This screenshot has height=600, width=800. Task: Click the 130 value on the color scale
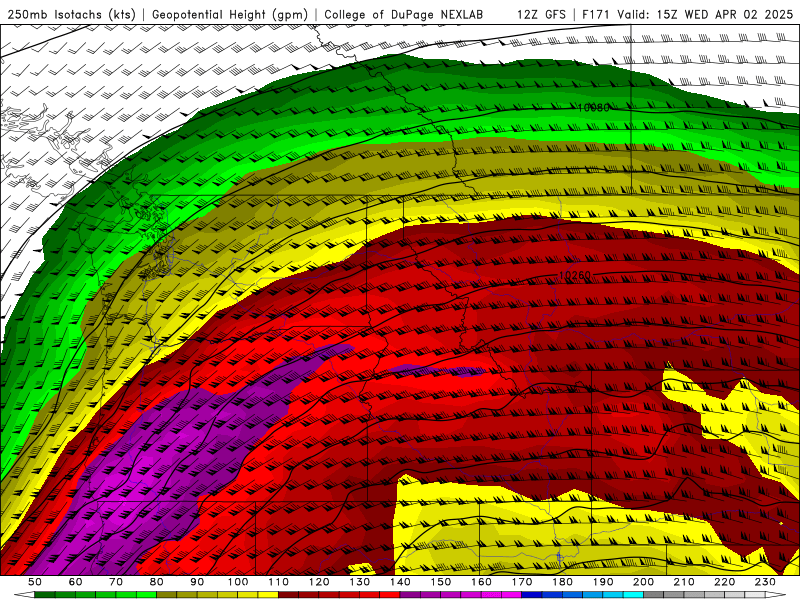(360, 582)
